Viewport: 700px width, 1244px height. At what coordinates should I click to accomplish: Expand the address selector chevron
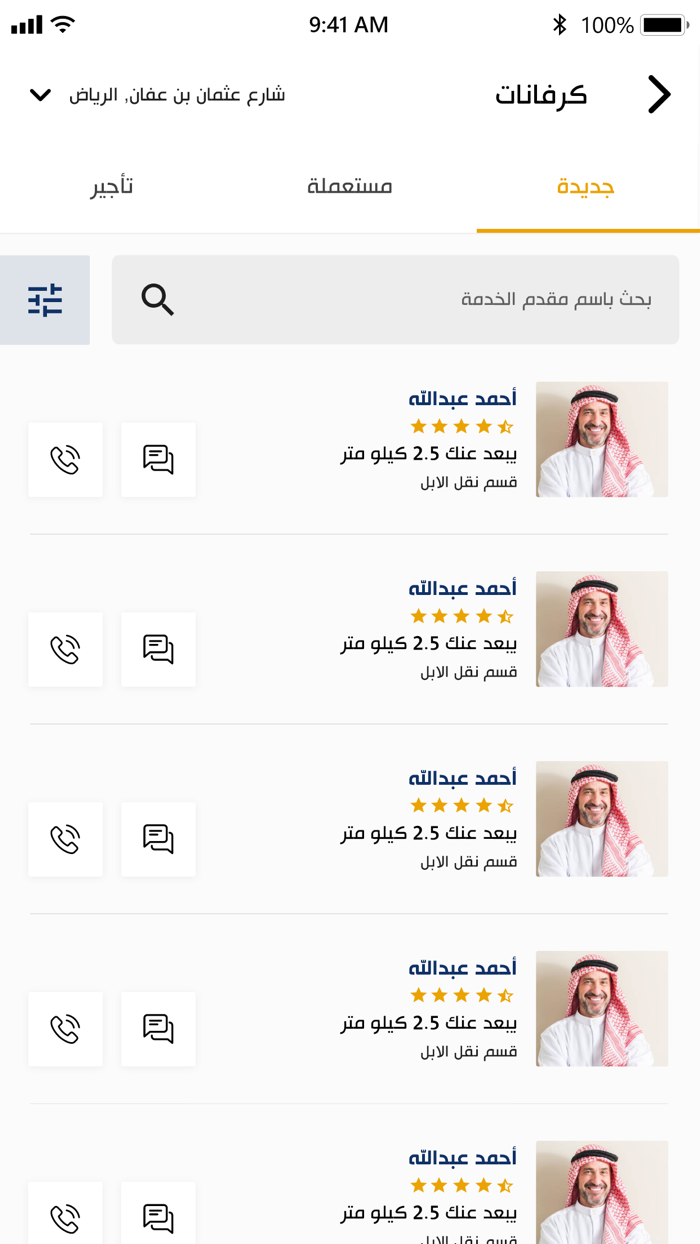(39, 95)
